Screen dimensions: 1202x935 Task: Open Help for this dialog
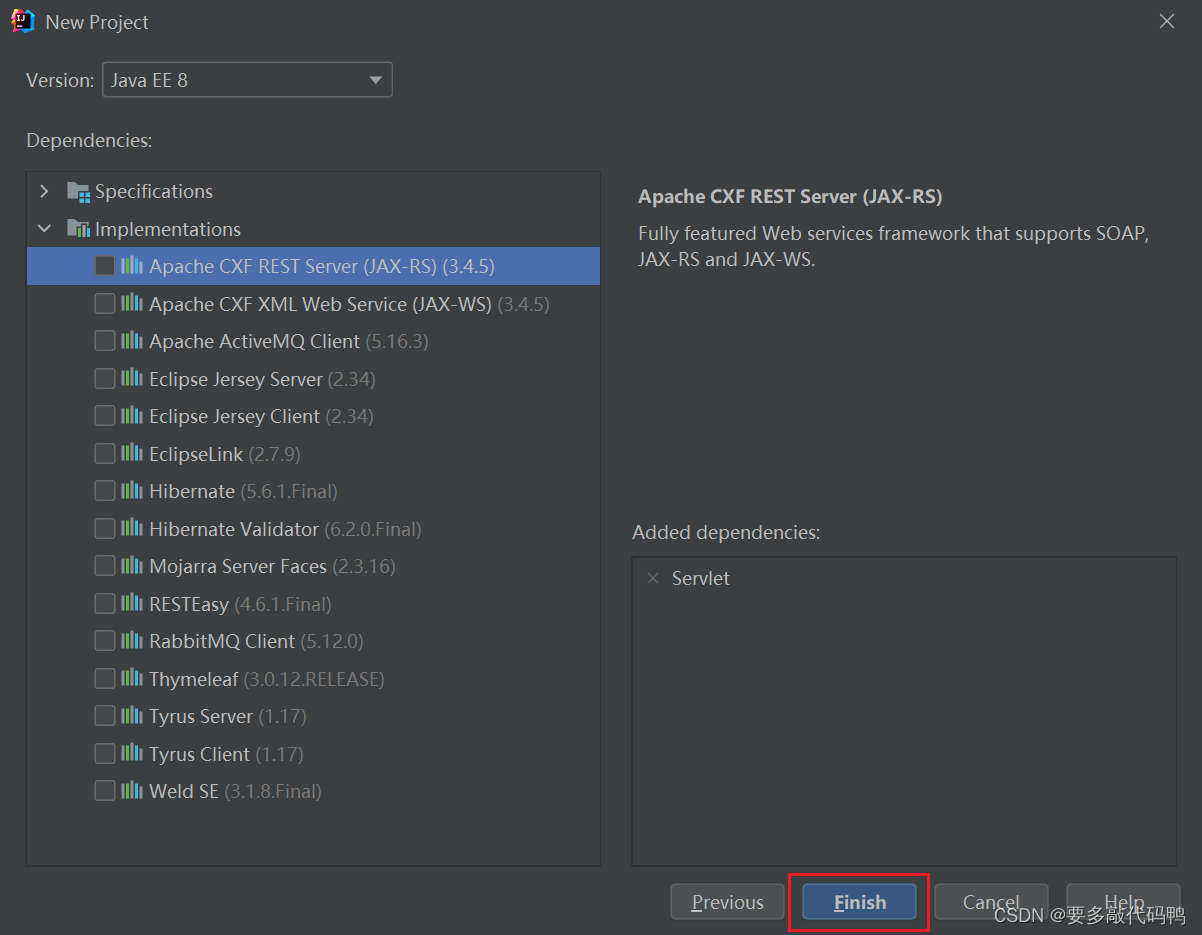click(1123, 902)
